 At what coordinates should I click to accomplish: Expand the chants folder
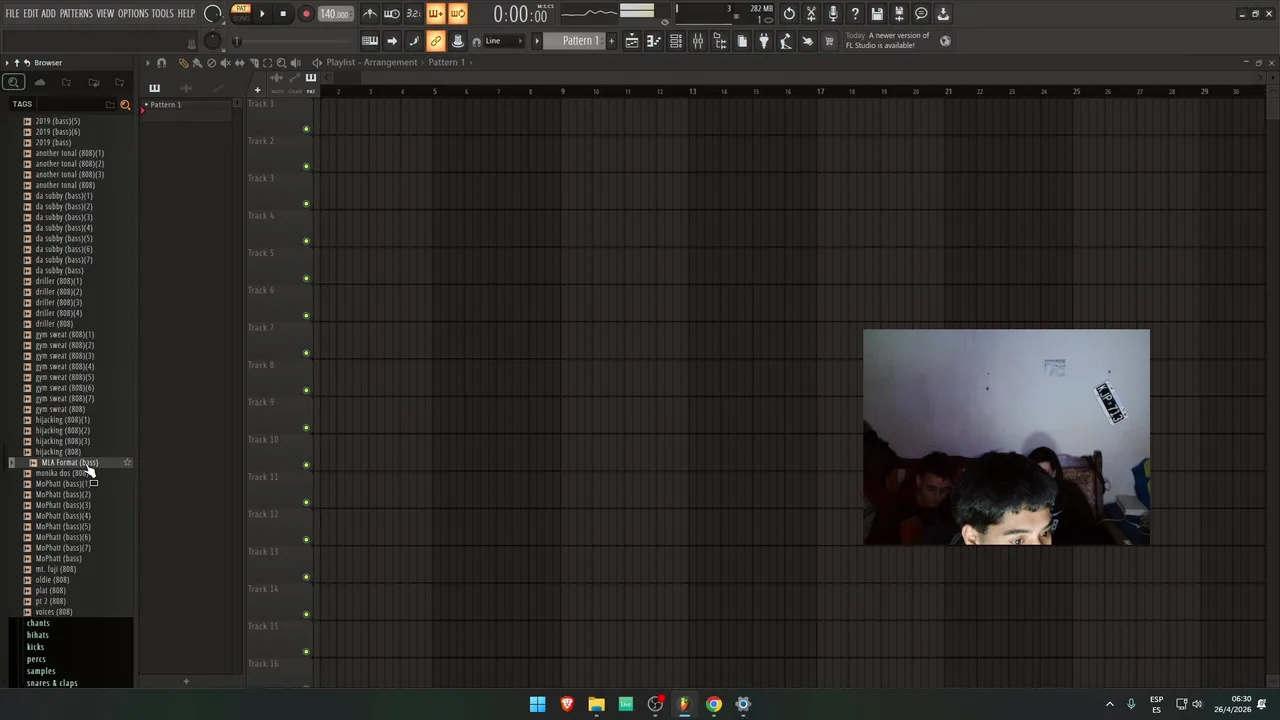pyautogui.click(x=38, y=623)
